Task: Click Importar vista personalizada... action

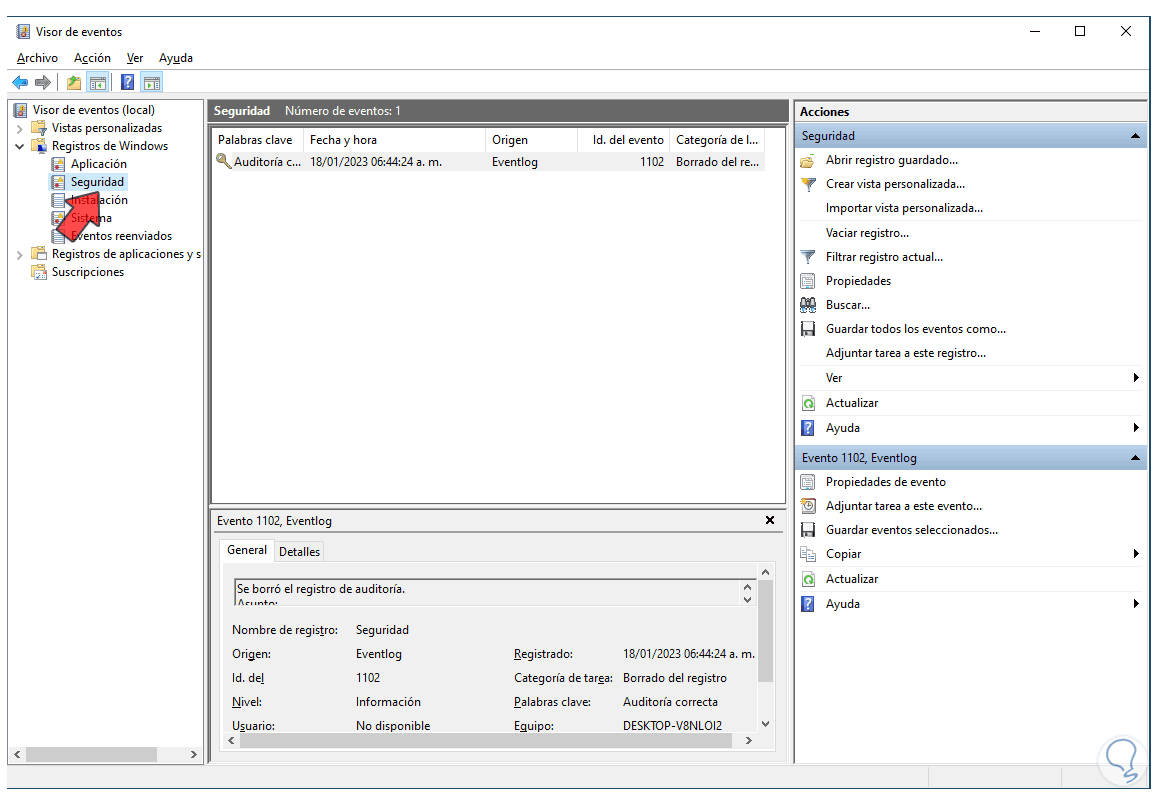Action: (904, 208)
